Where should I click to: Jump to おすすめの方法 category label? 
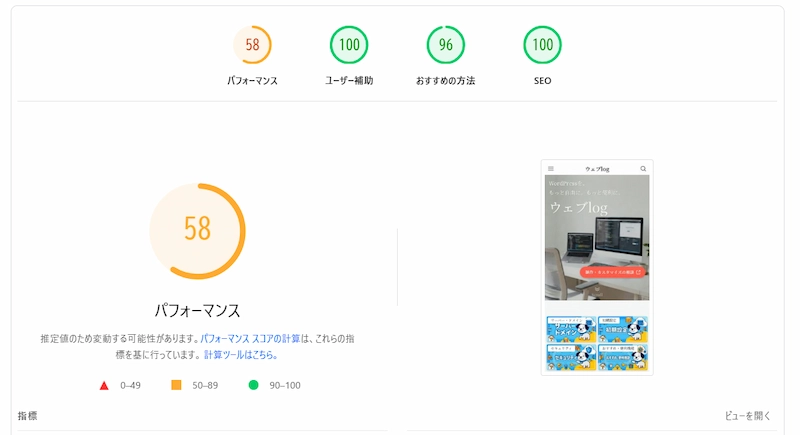coord(445,81)
